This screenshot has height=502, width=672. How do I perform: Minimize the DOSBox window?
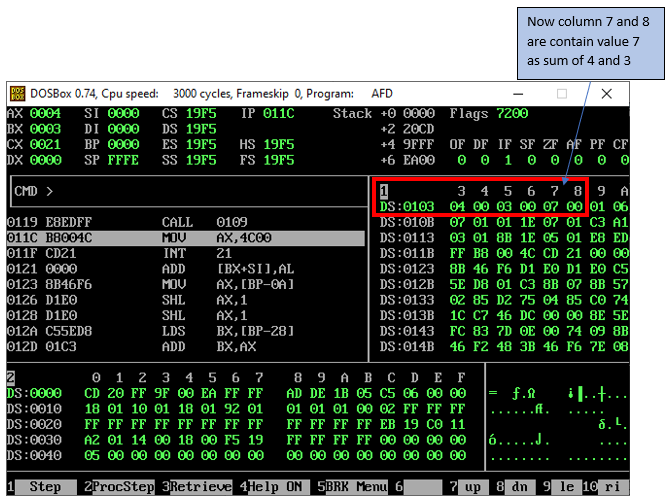pos(518,94)
